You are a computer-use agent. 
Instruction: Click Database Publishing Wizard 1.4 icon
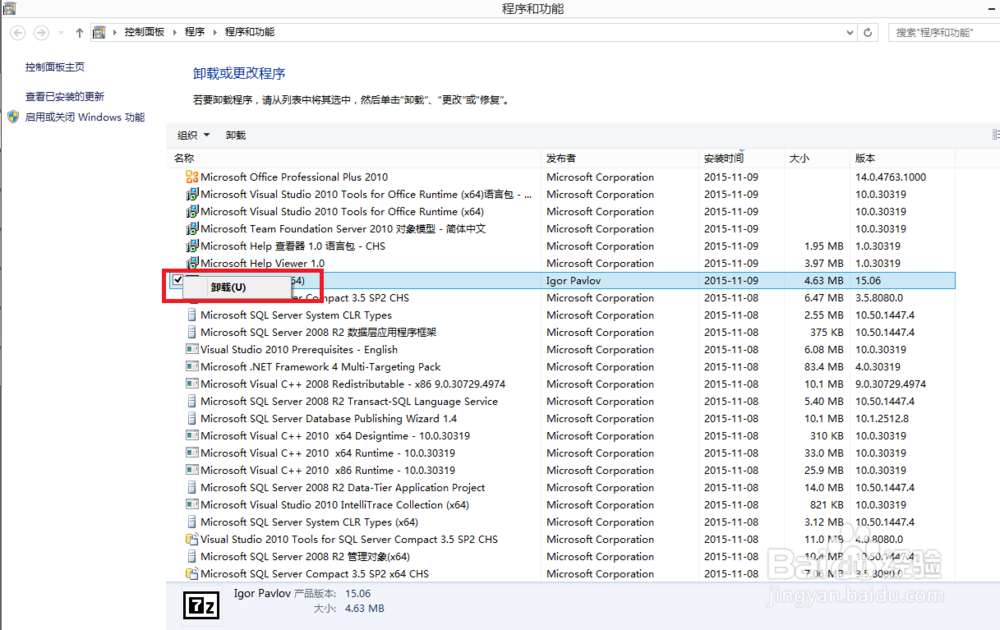[x=191, y=418]
